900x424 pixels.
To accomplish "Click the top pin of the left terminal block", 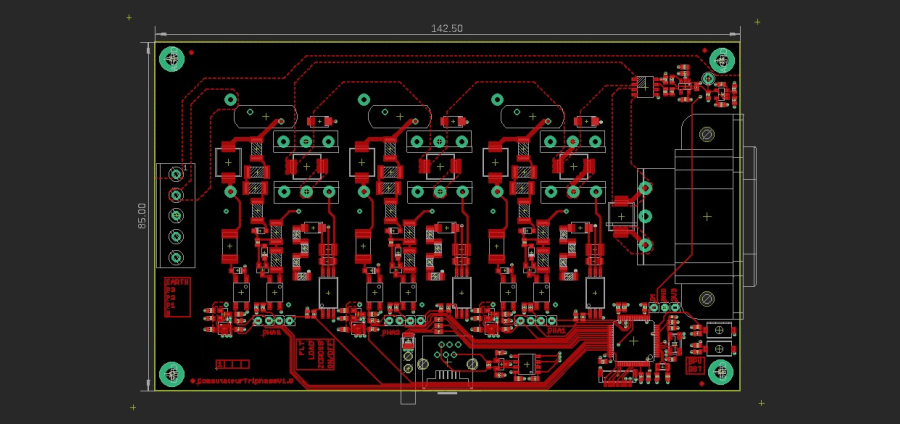I will click(x=177, y=175).
